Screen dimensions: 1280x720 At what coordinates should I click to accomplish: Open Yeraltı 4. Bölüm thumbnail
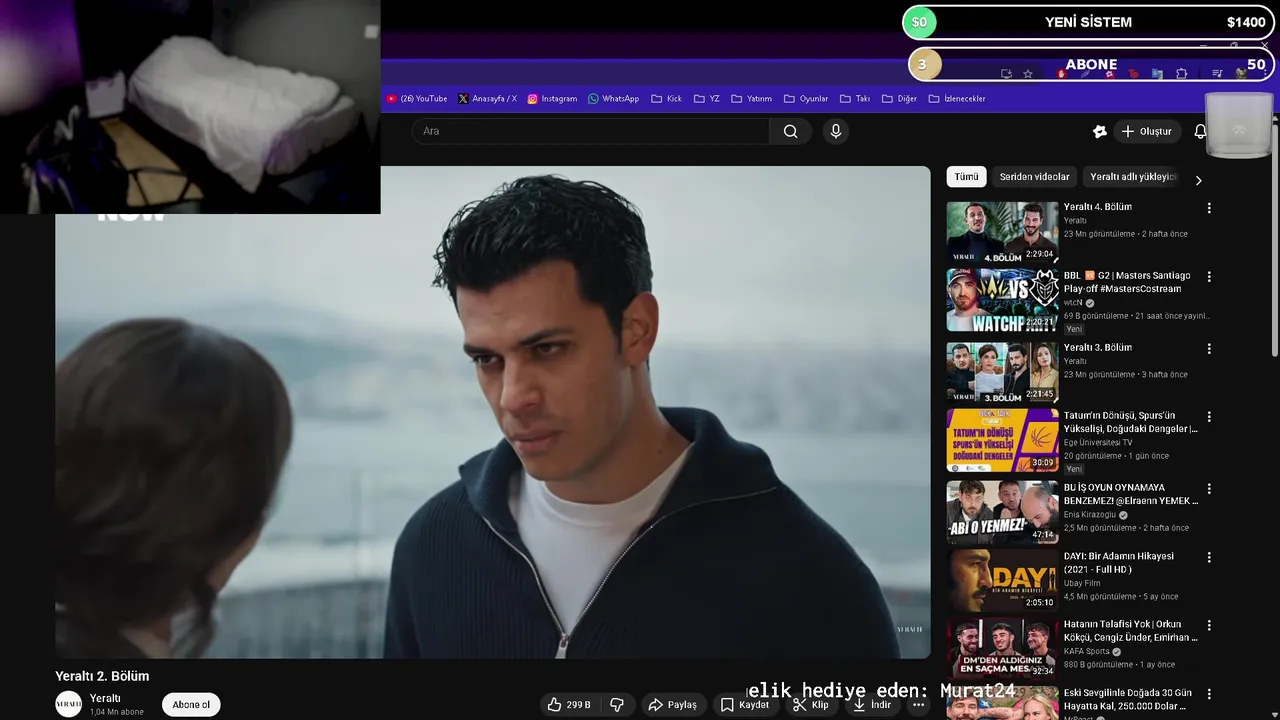tap(1002, 232)
